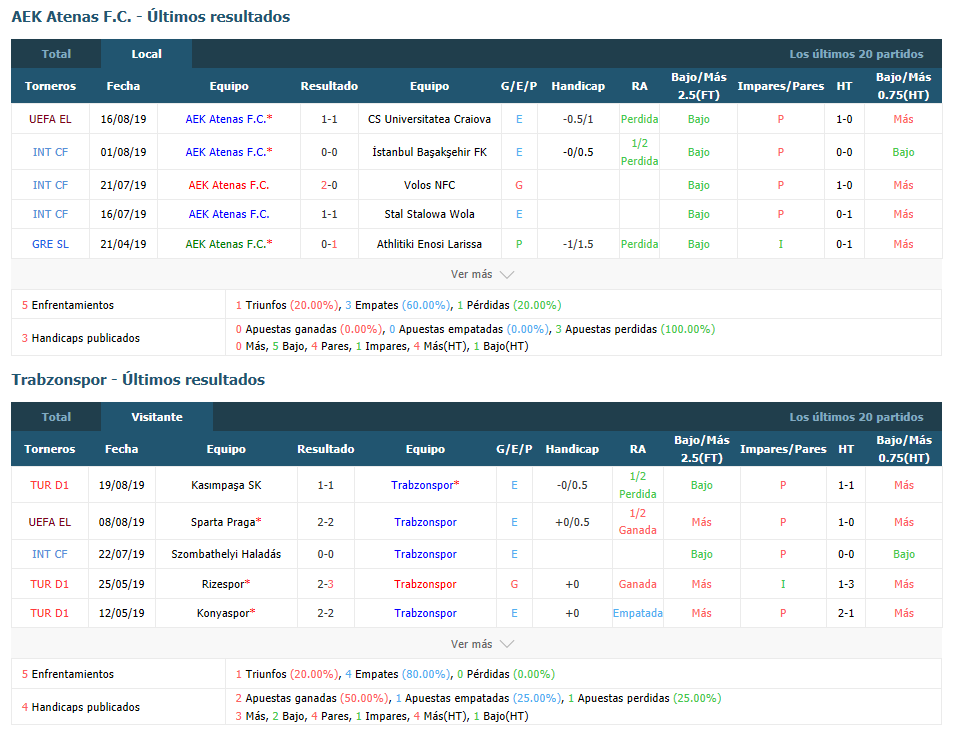This screenshot has width=955, height=736.
Task: Click the Empatada result in Konyaspor row
Action: click(x=638, y=614)
